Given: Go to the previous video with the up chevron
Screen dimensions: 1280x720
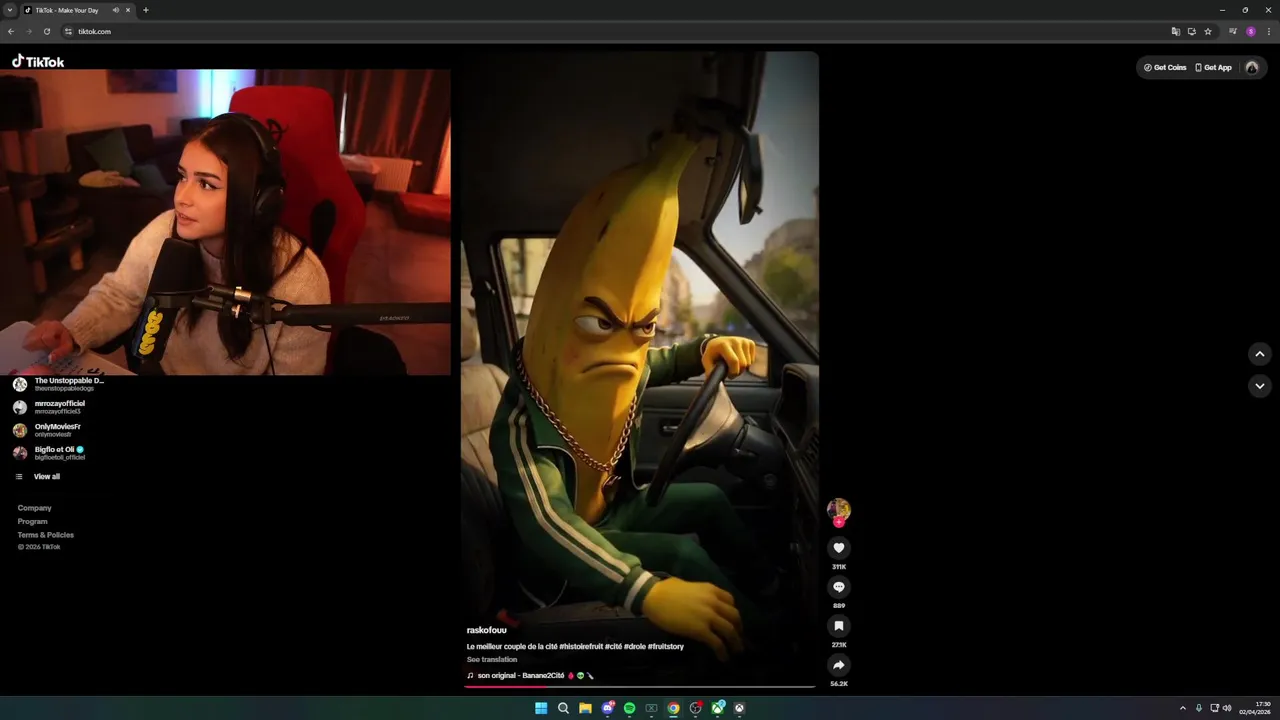Looking at the screenshot, I should coord(1260,354).
